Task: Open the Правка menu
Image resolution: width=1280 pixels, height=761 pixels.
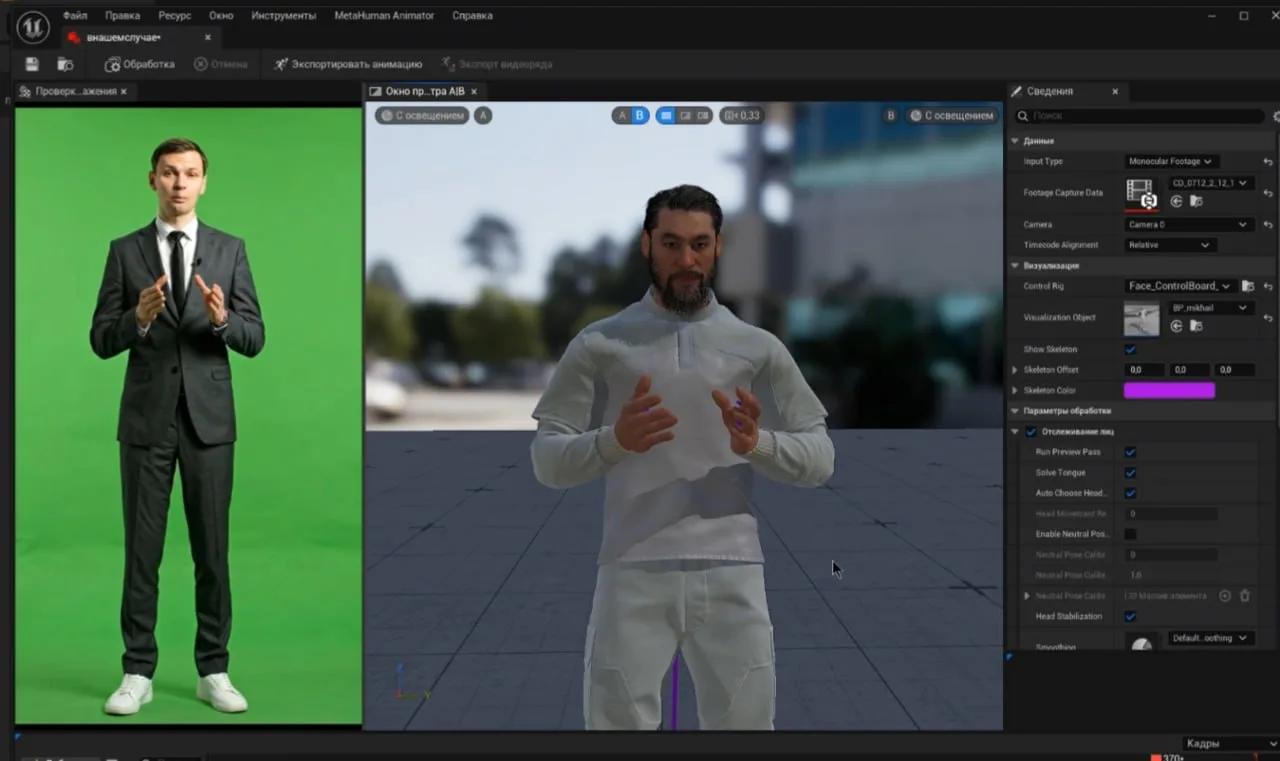Action: [122, 16]
